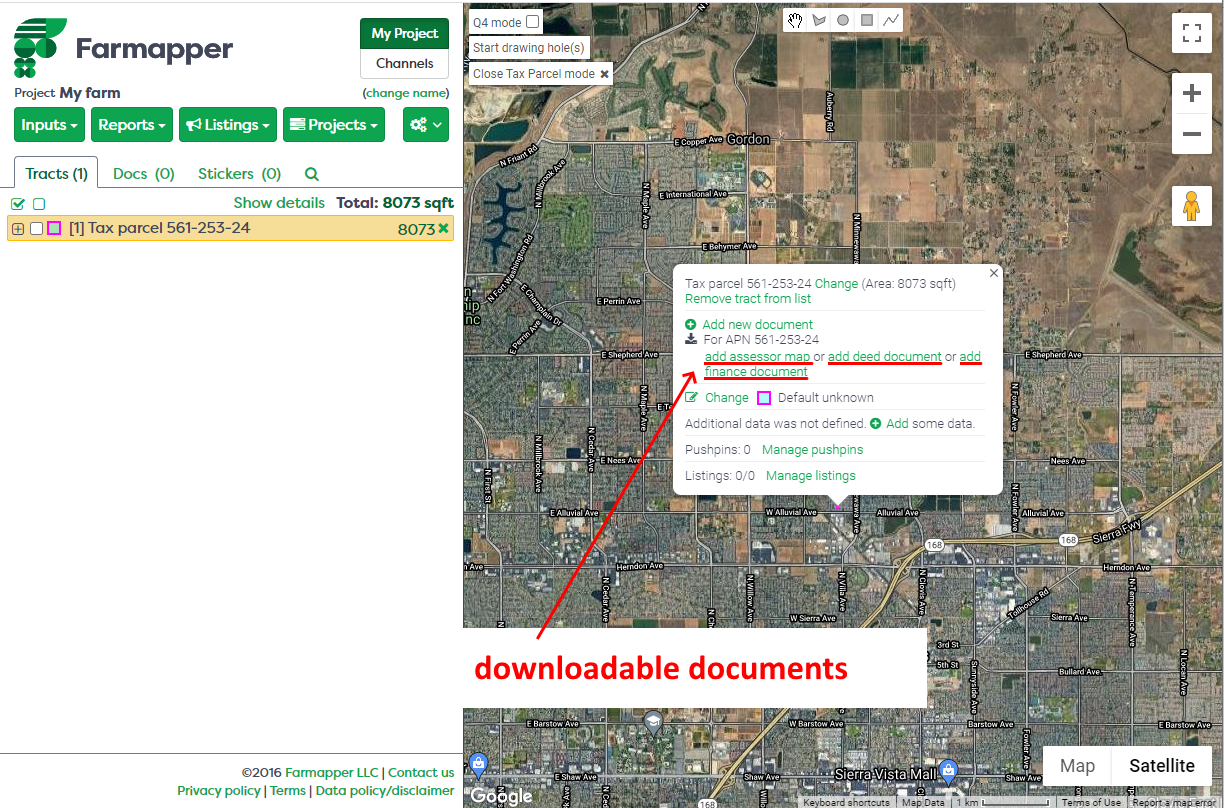The image size is (1224, 808).
Task: Zoom in on the map
Action: point(1191,94)
